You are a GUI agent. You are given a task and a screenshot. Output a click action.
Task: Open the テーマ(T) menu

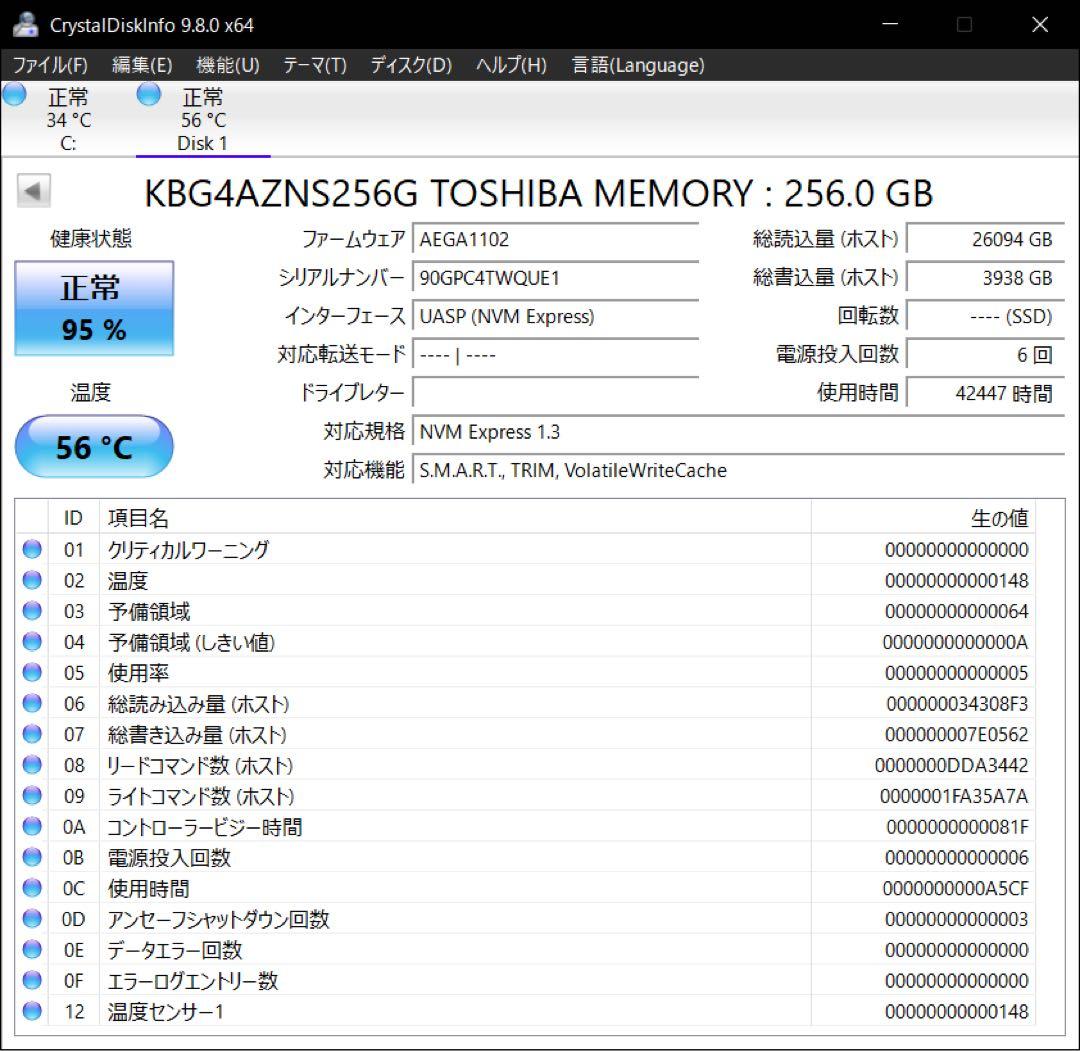(x=315, y=65)
